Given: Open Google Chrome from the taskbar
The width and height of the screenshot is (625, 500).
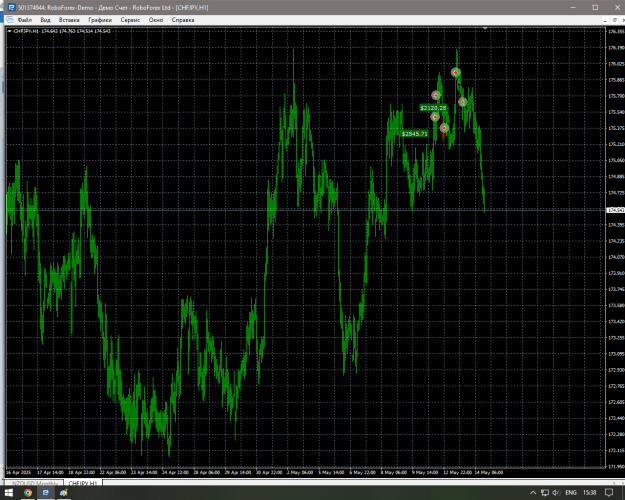Looking at the screenshot, I should click(x=28, y=493).
